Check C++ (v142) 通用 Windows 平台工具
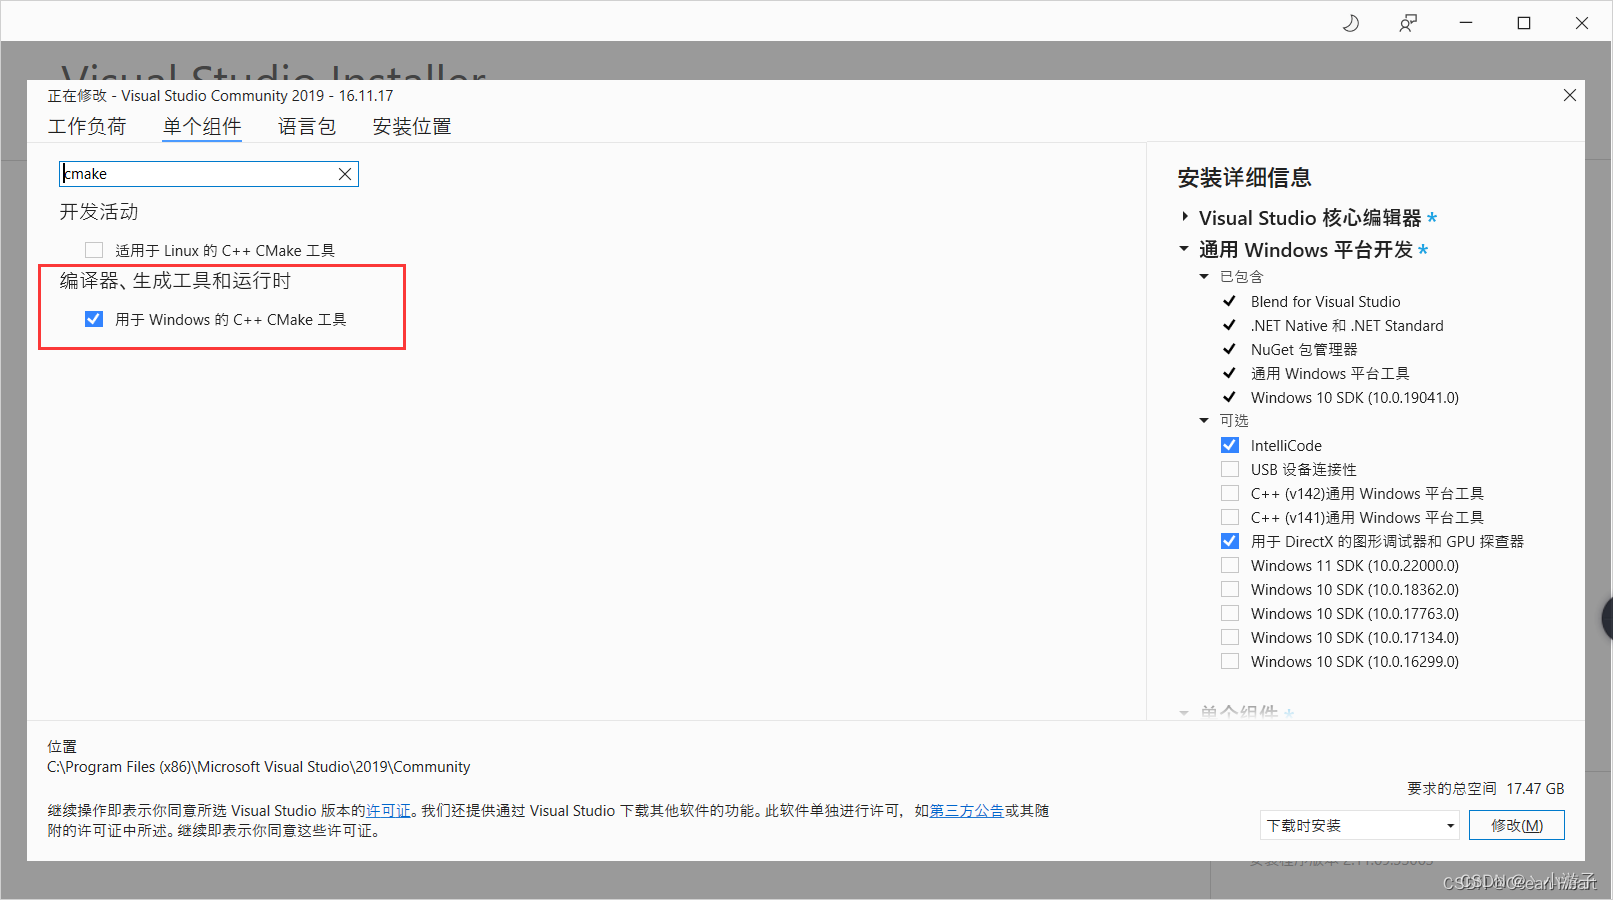 click(x=1230, y=493)
